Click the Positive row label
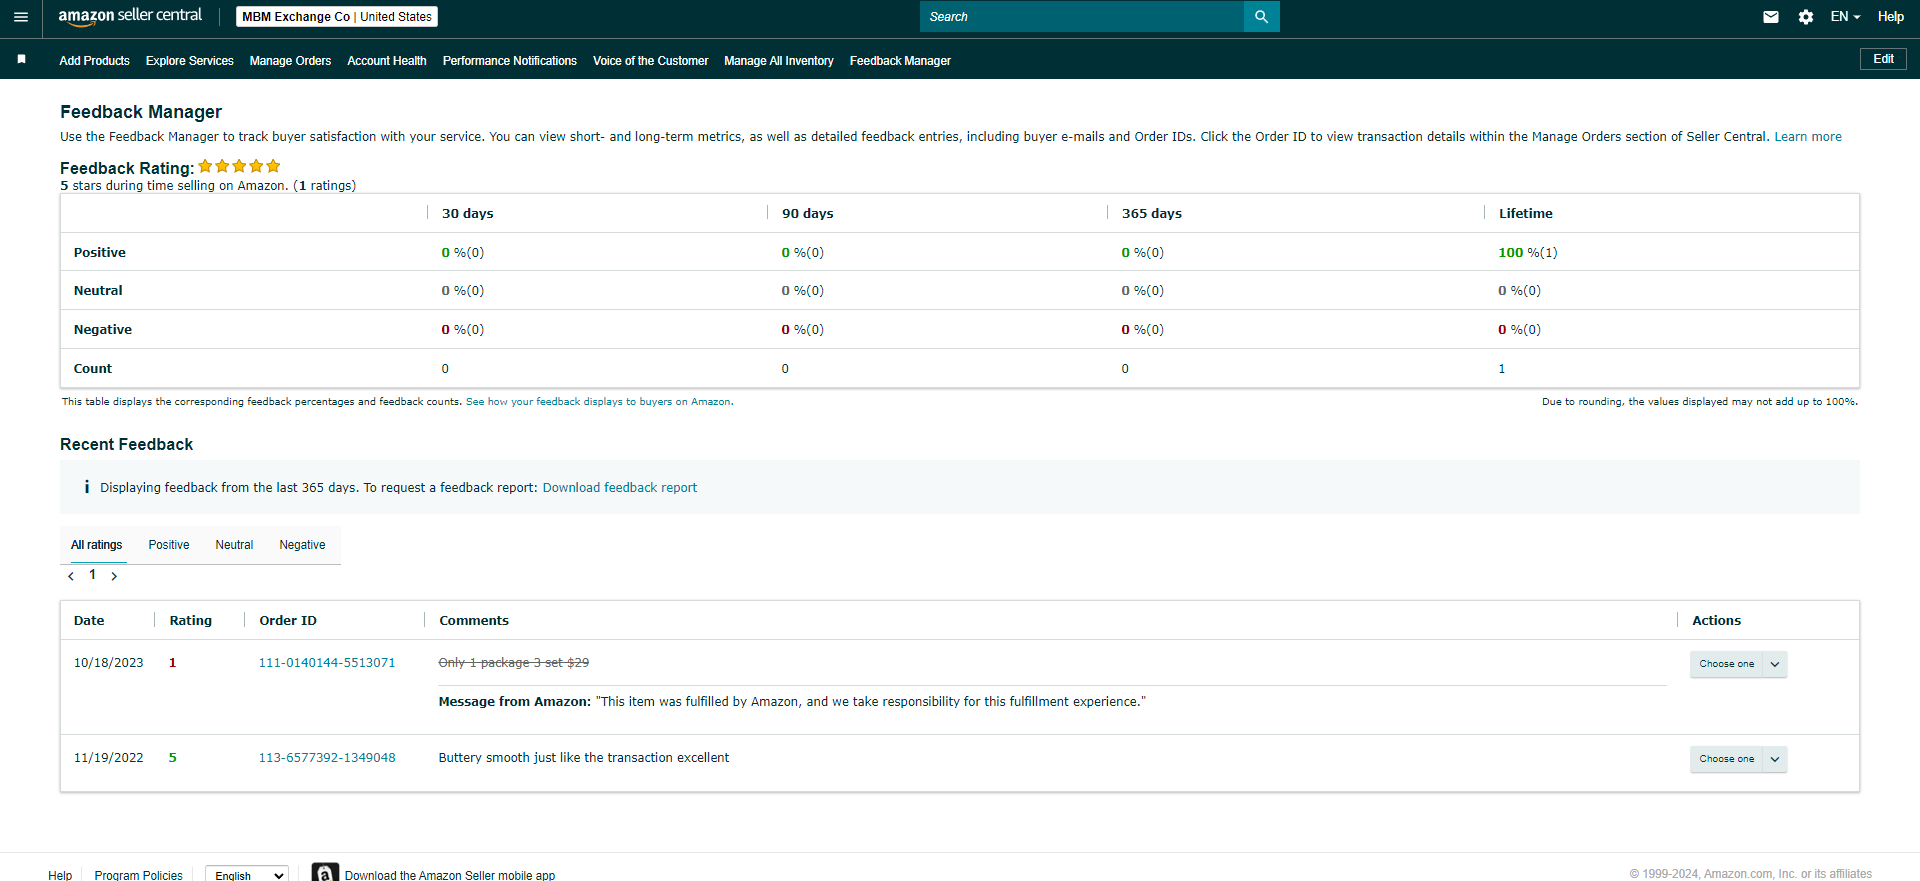1920x881 pixels. pos(100,253)
